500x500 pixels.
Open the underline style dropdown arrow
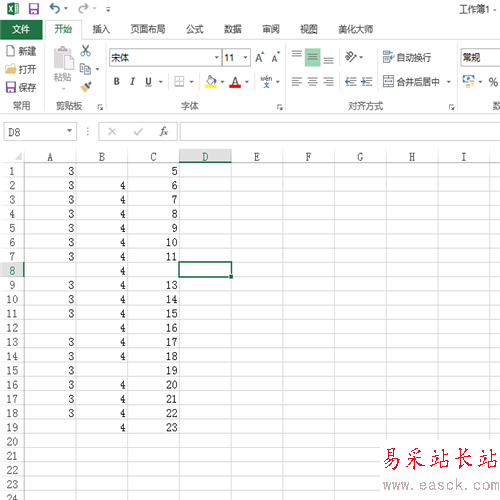point(161,82)
